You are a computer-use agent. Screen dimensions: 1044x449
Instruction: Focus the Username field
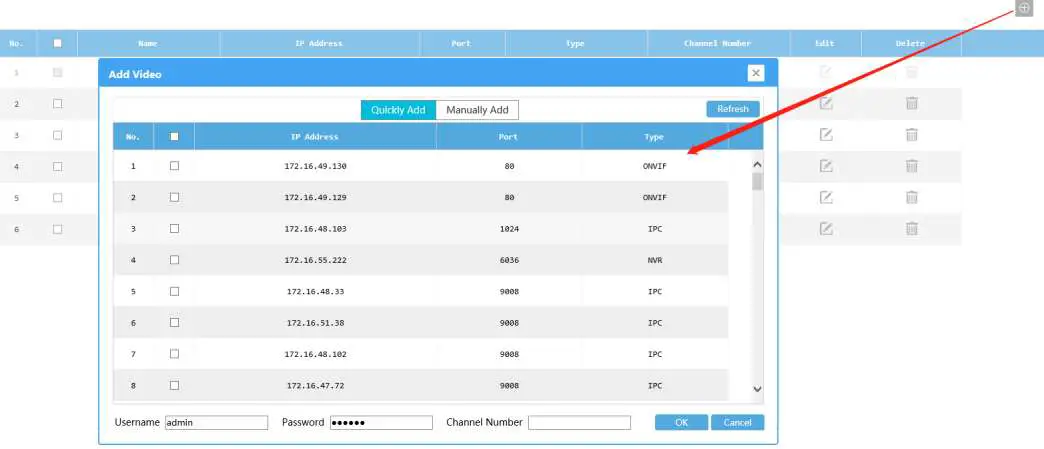216,422
